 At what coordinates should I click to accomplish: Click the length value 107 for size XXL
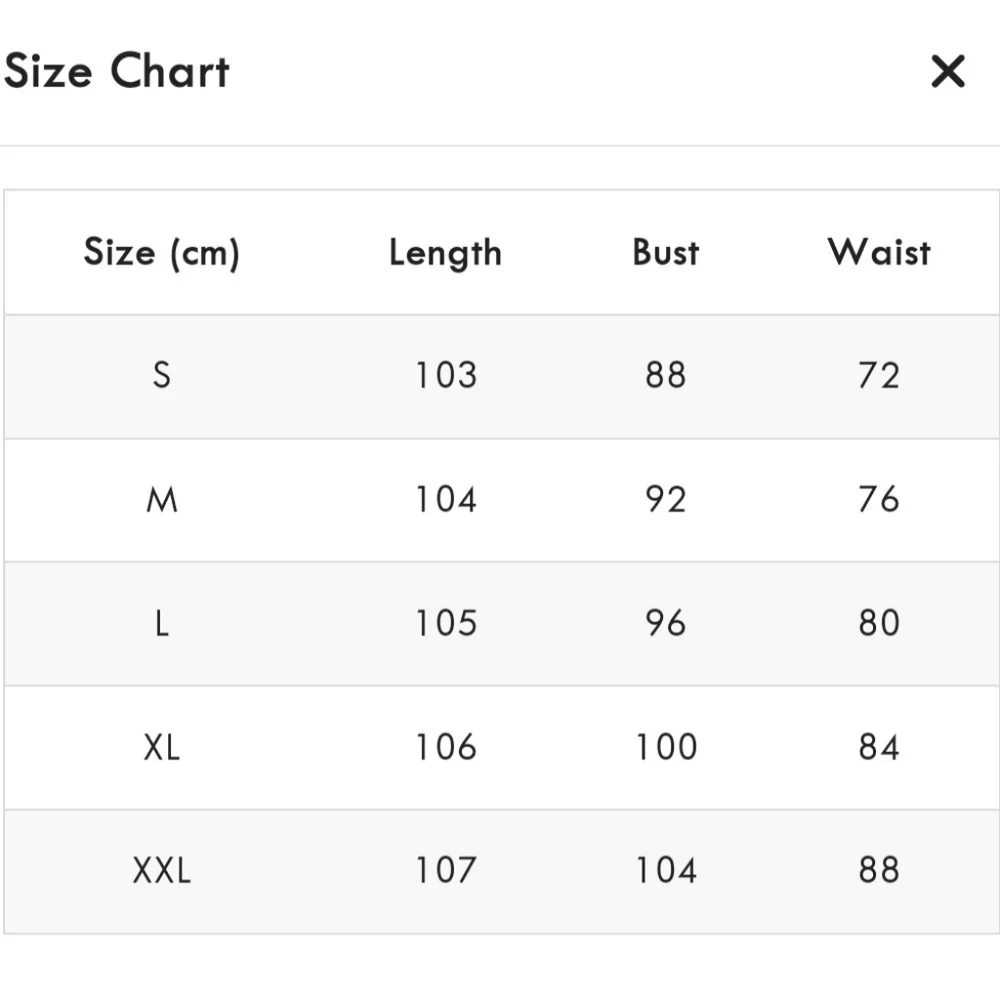(445, 870)
